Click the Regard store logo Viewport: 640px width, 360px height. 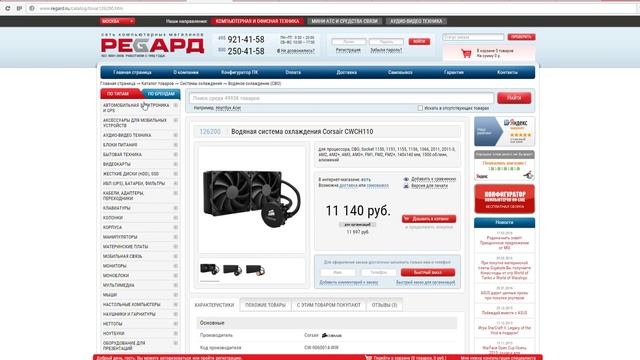(x=152, y=45)
